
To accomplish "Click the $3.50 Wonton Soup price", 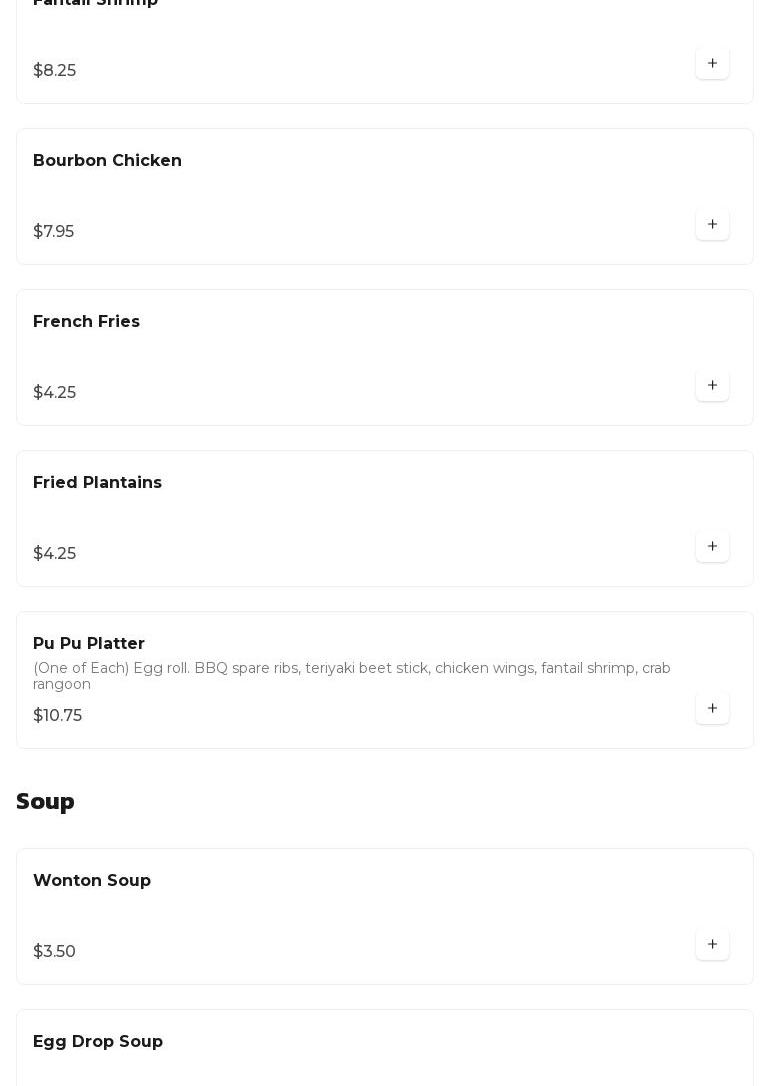I will [55, 952].
